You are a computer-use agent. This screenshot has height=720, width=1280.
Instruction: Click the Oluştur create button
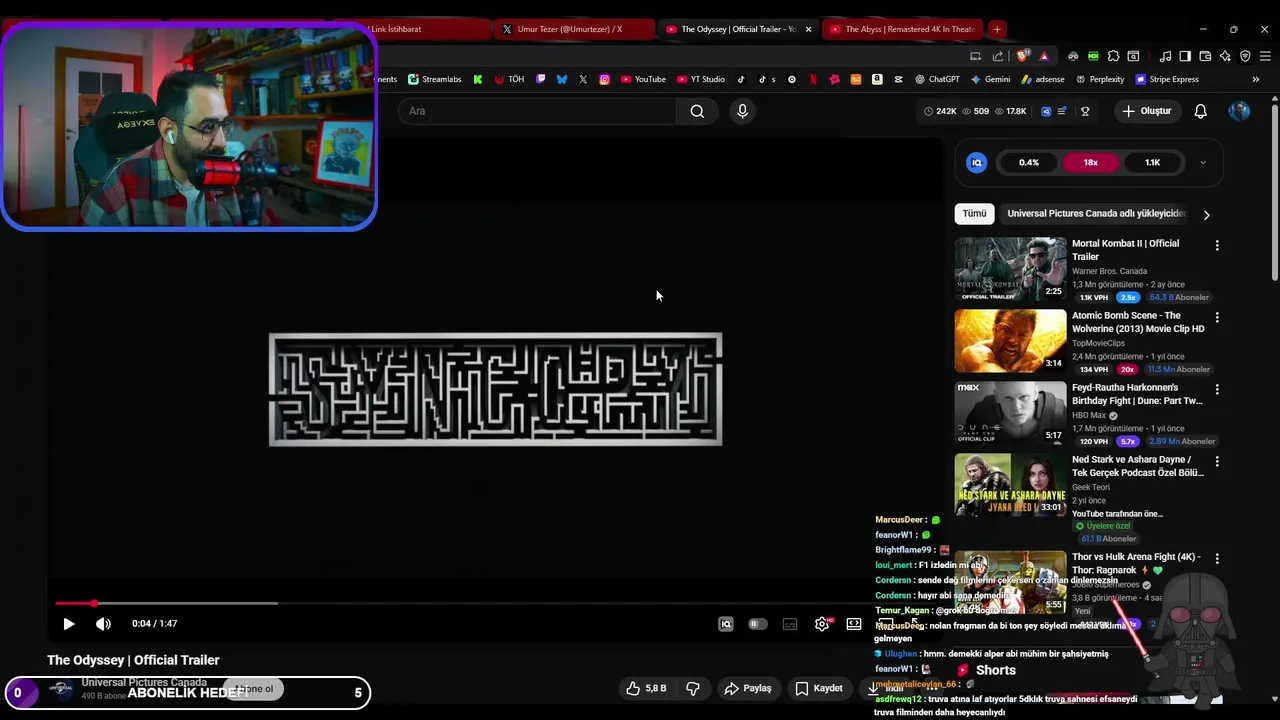click(x=1146, y=111)
